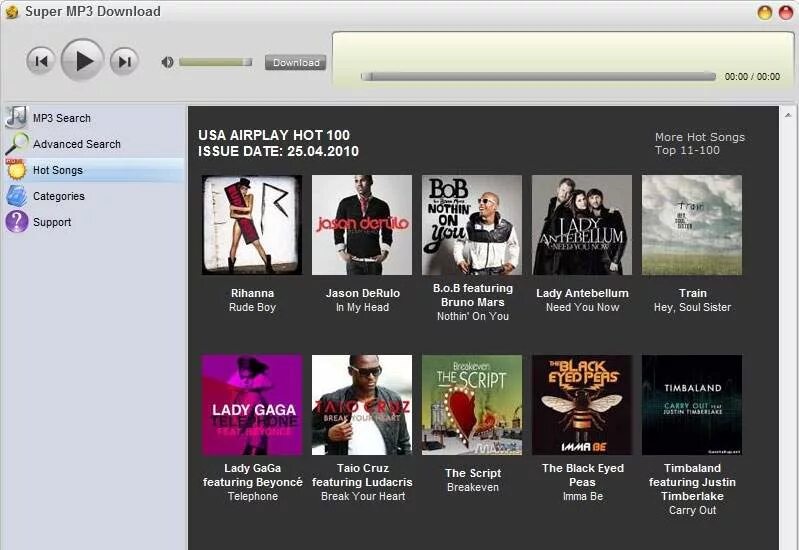Click the playback time display 00:00 / 00:00
The image size is (799, 550).
point(752,76)
